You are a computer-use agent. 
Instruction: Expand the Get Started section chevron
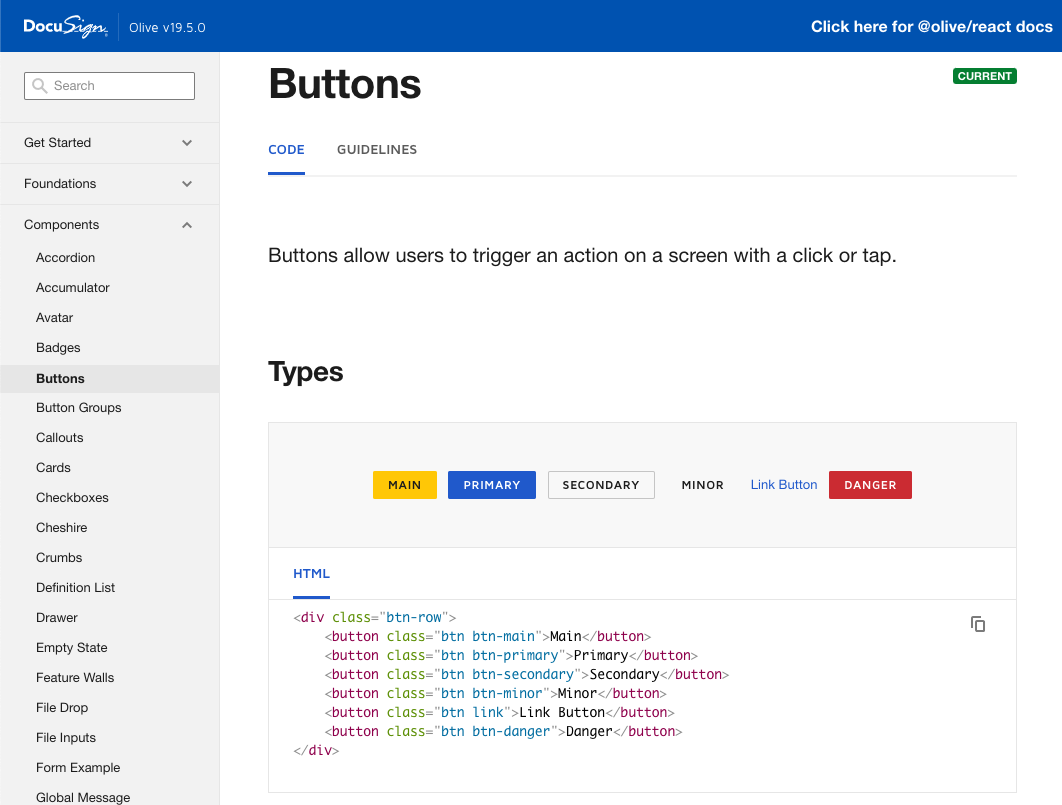point(187,143)
